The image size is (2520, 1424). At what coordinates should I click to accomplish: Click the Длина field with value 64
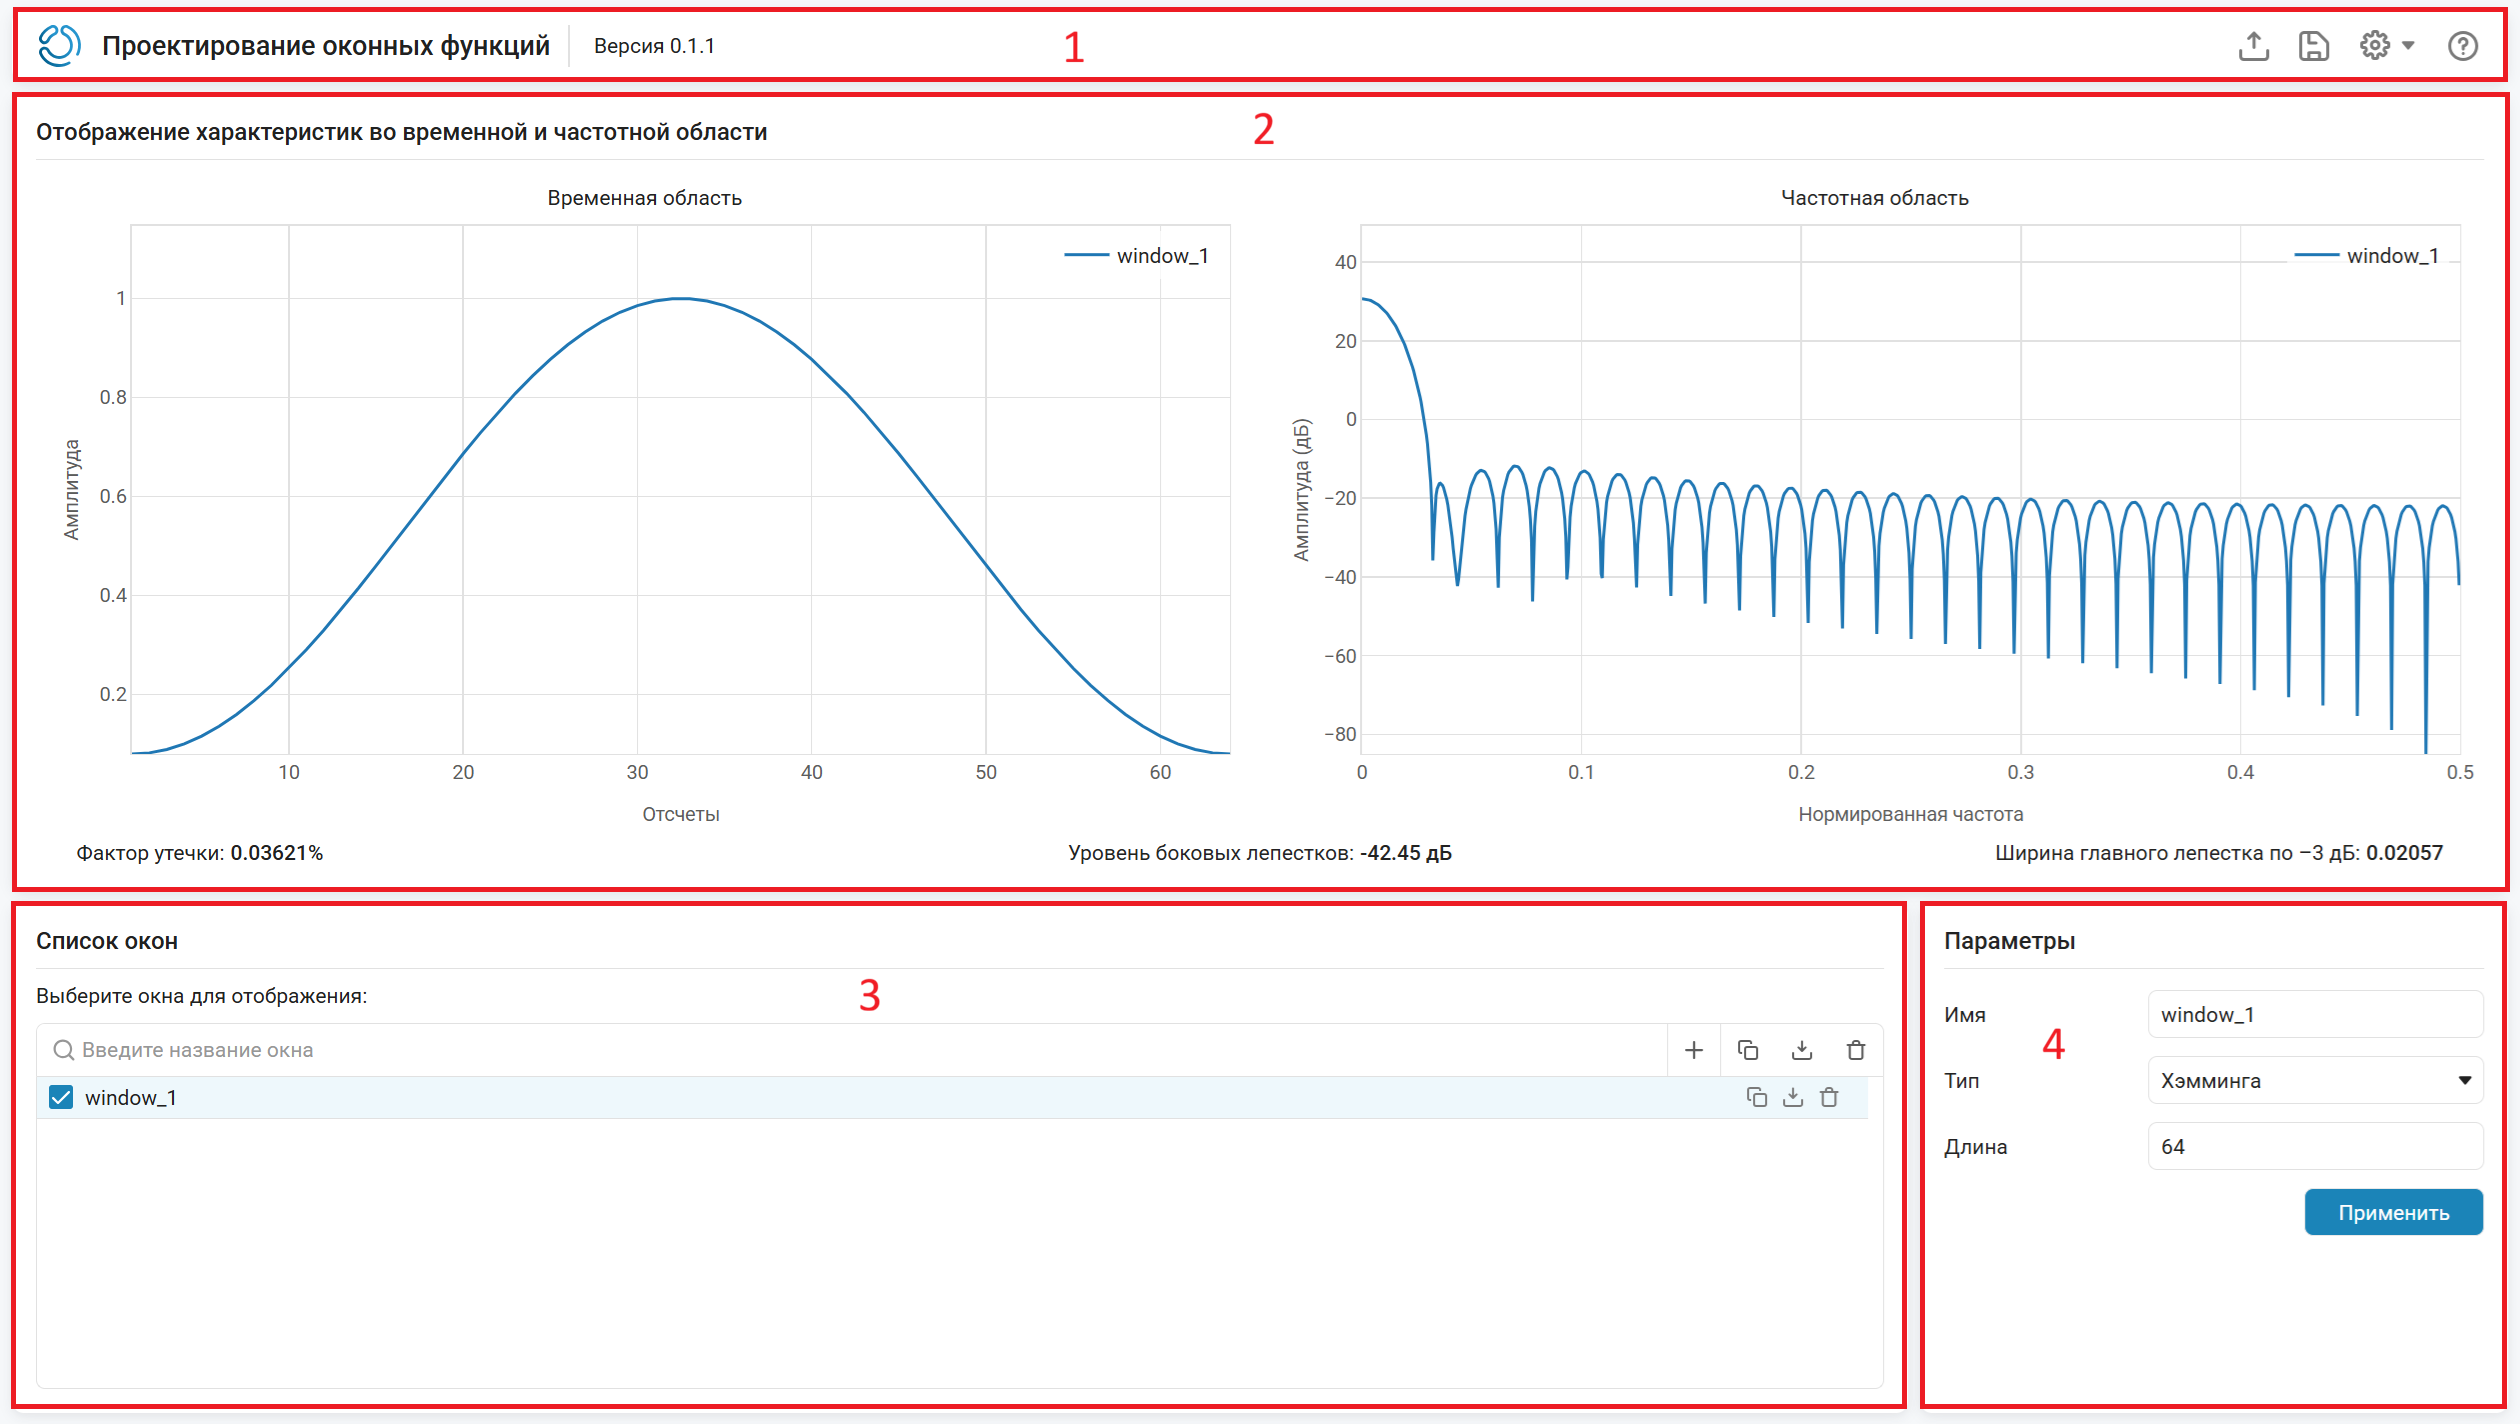2315,1146
